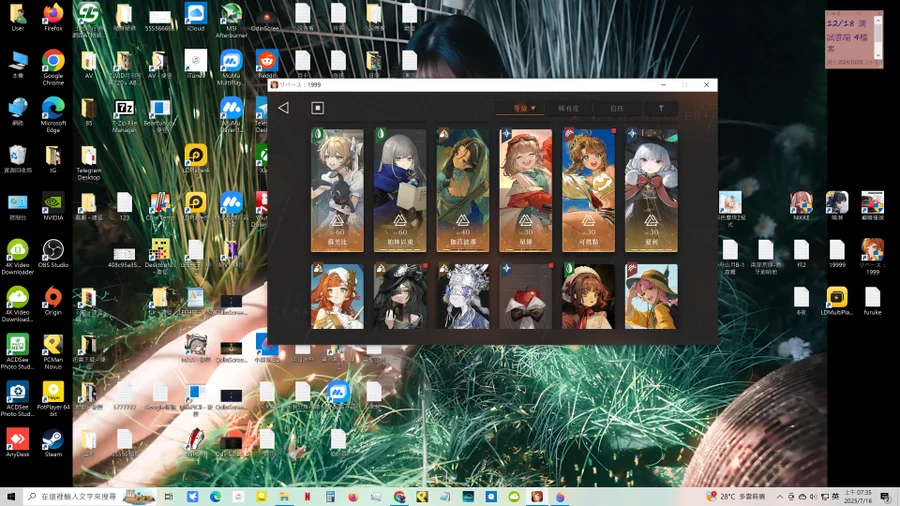Open the iCloud desktop shortcut
Image resolution: width=900 pixels, height=506 pixels.
tap(195, 17)
